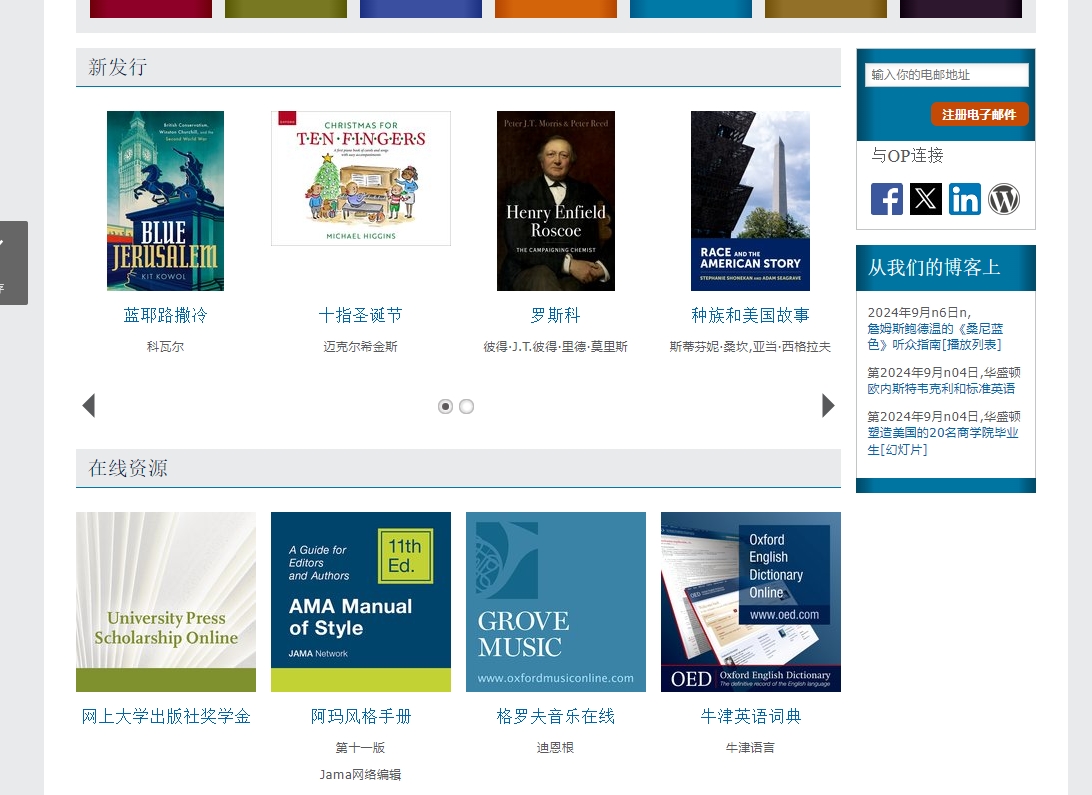Image resolution: width=1092 pixels, height=795 pixels.
Task: Click the teal blue category color tile
Action: [691, 8]
